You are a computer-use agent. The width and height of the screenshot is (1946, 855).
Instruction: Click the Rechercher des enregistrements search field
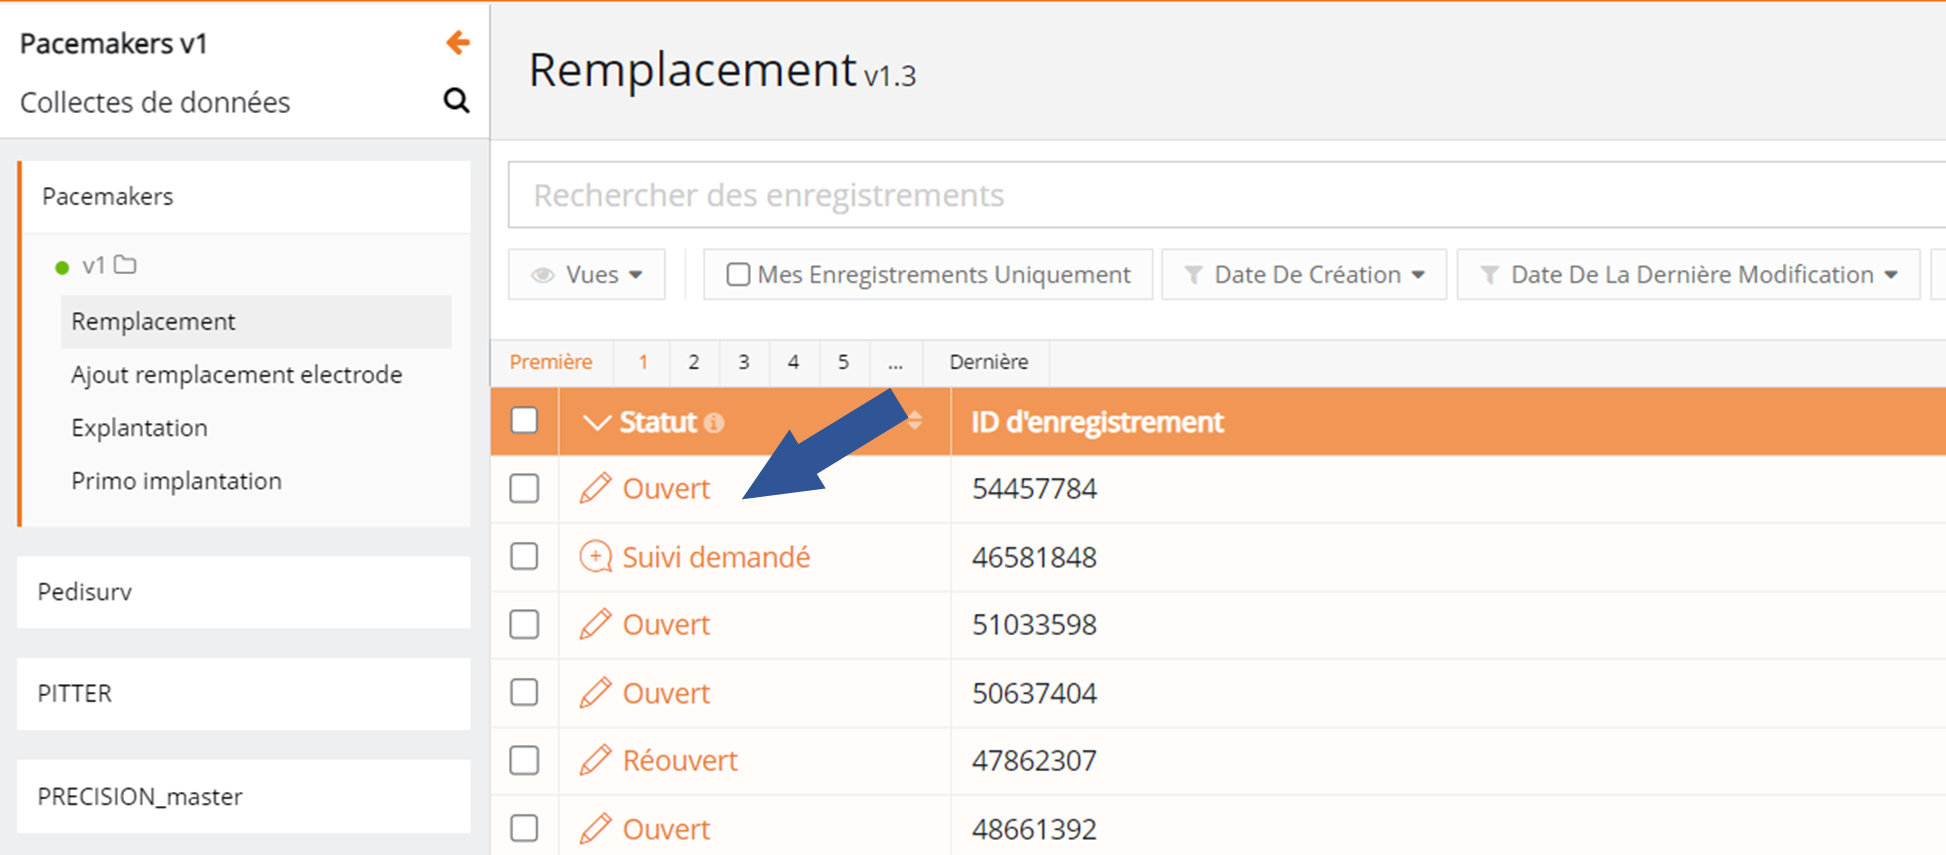tap(1200, 195)
